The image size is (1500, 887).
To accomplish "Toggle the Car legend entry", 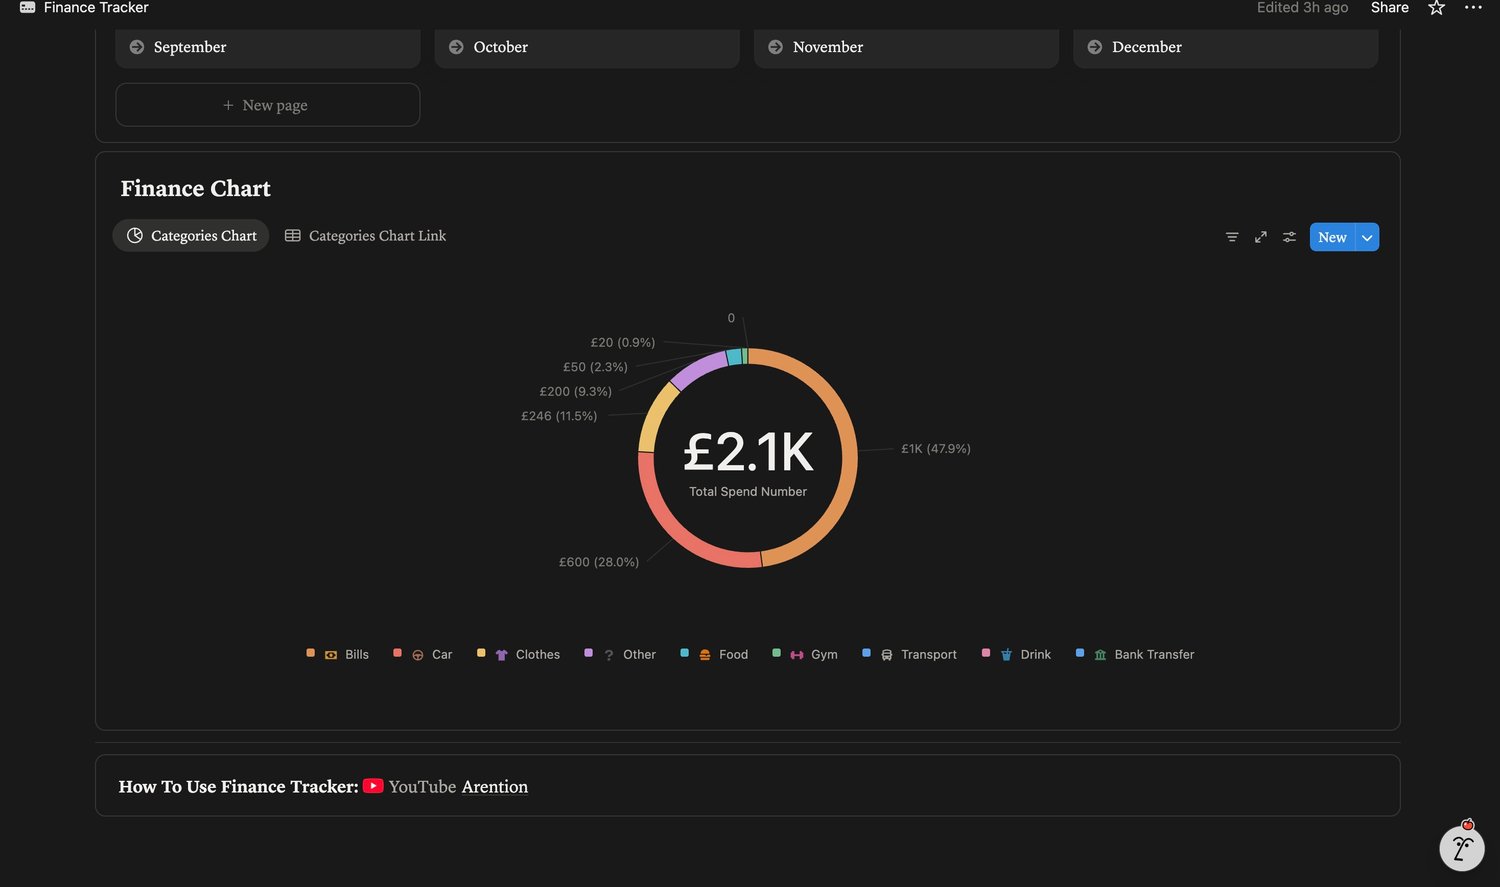I will coord(422,654).
